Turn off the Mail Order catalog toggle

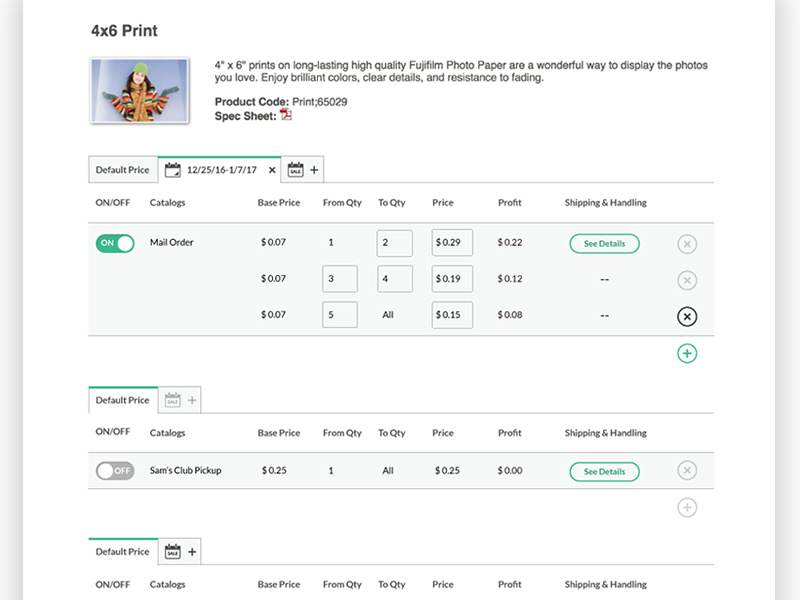point(115,243)
